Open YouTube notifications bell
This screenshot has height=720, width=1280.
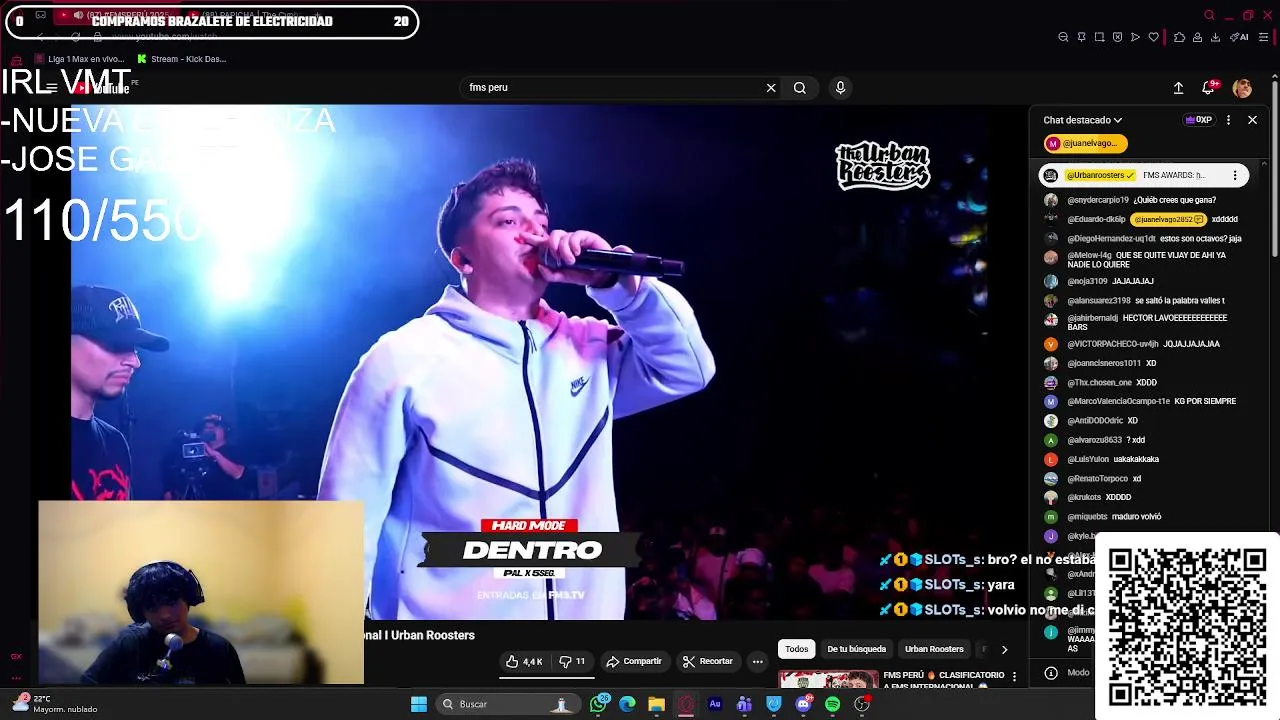1208,88
